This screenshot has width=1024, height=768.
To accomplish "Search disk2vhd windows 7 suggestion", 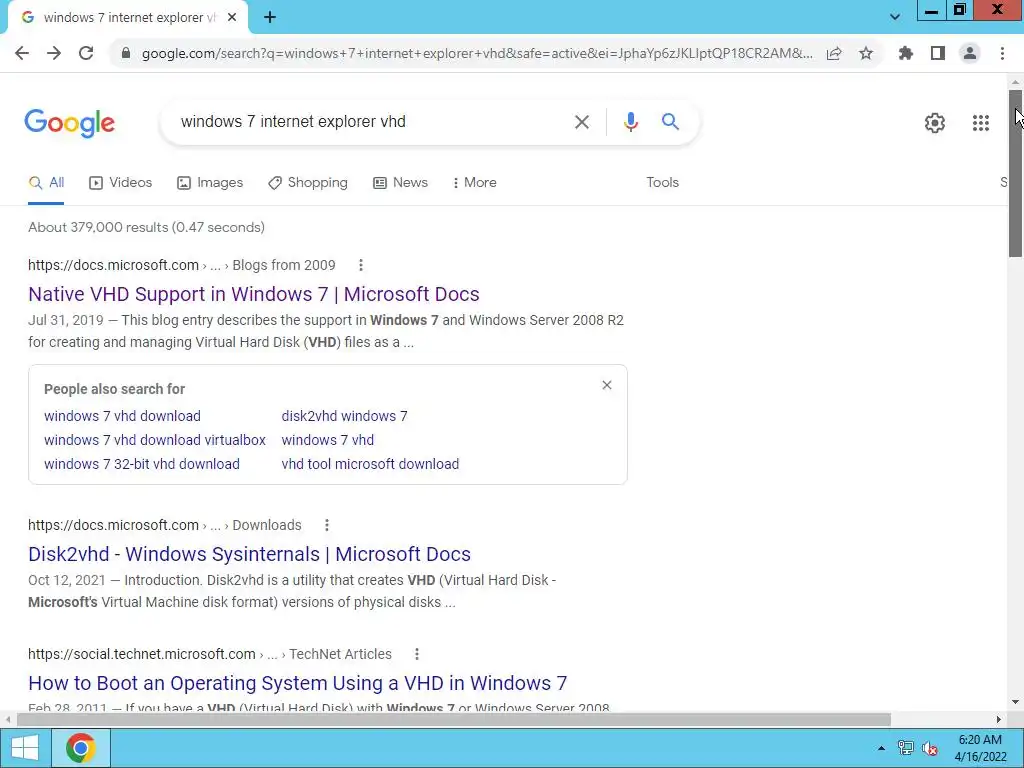I will pos(344,416).
